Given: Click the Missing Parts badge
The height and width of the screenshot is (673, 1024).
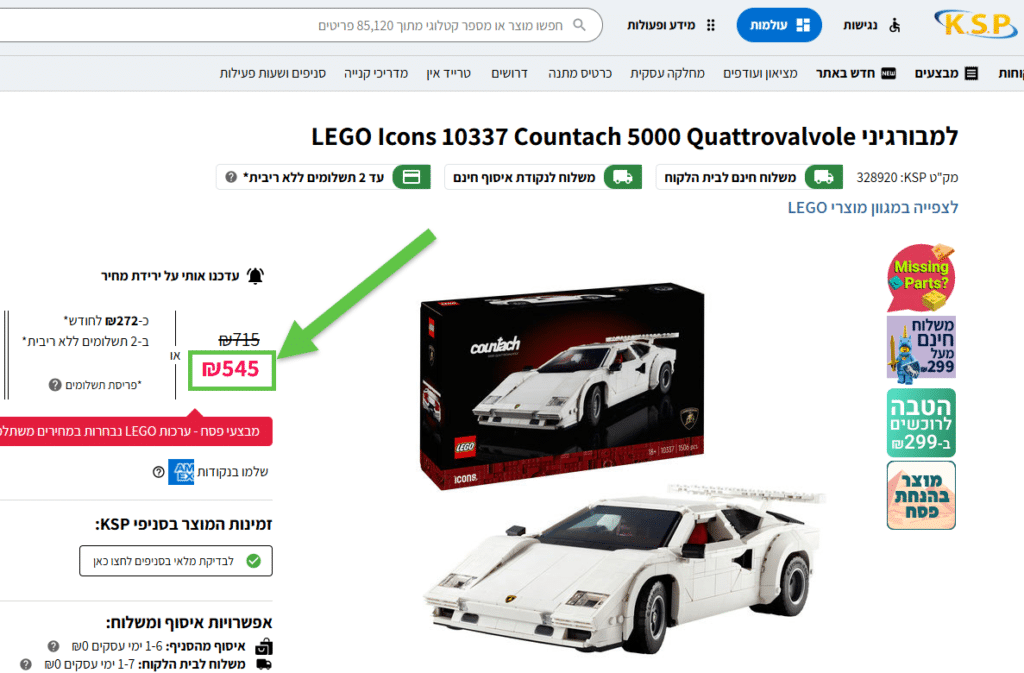Looking at the screenshot, I should coord(921,278).
